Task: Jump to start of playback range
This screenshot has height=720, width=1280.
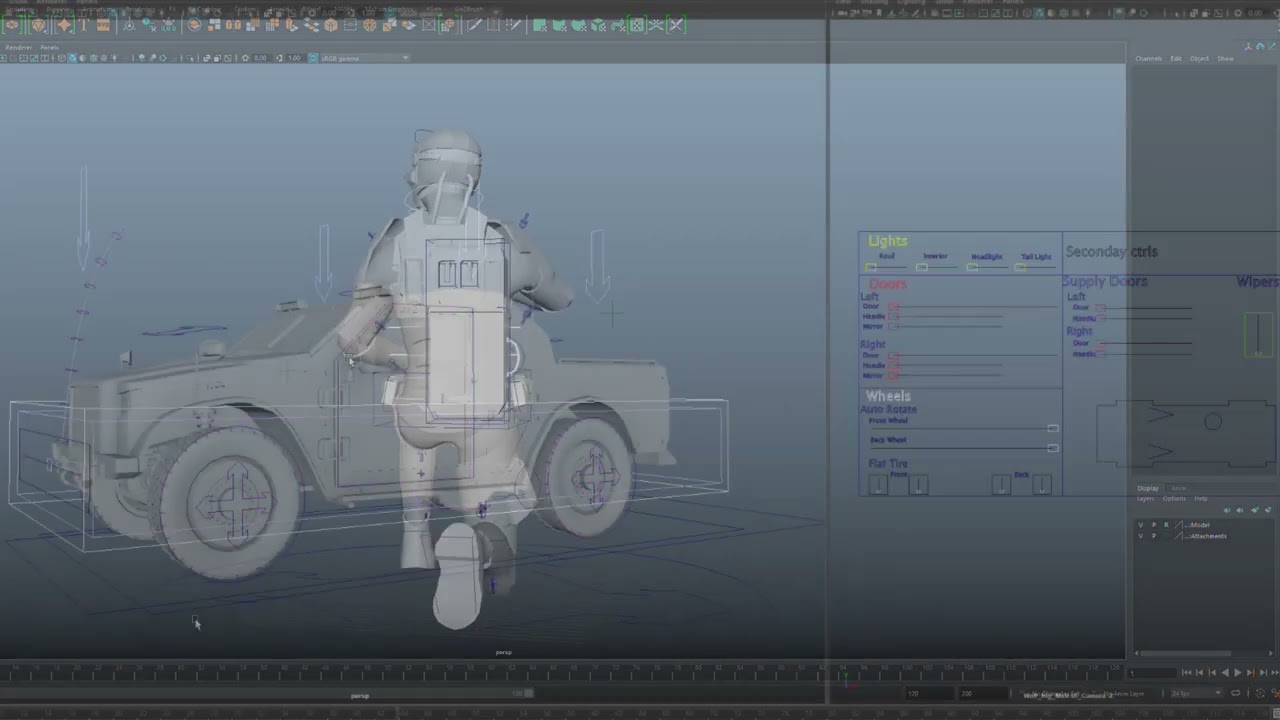Action: 1187,673
